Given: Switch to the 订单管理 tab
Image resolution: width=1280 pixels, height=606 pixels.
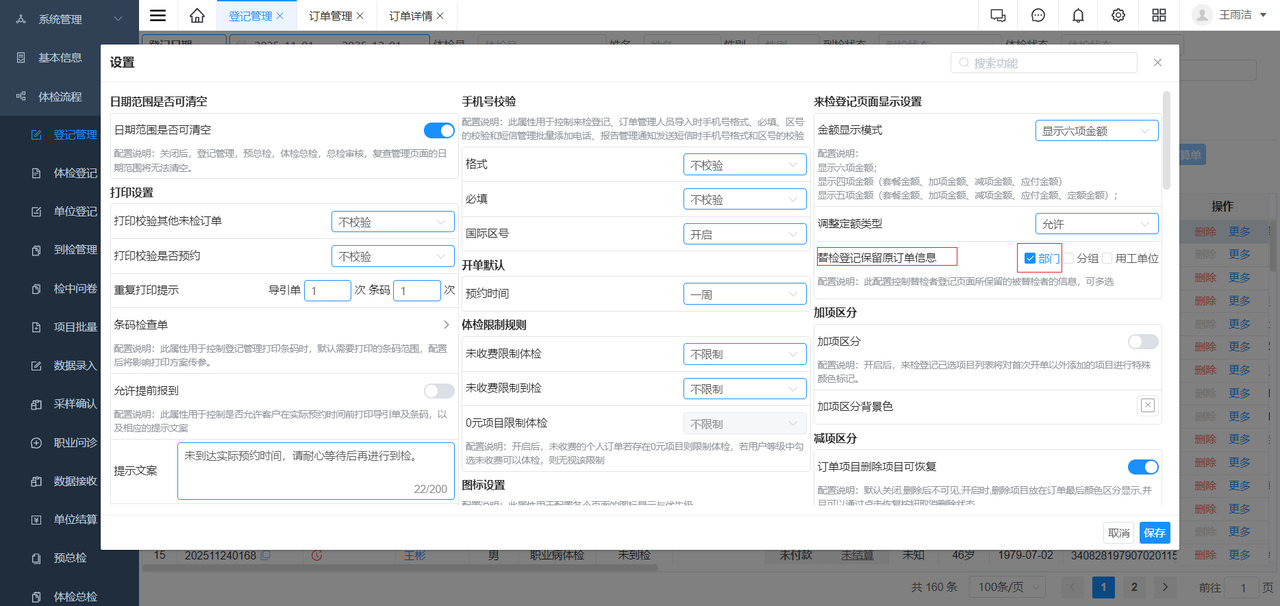Looking at the screenshot, I should coord(329,16).
